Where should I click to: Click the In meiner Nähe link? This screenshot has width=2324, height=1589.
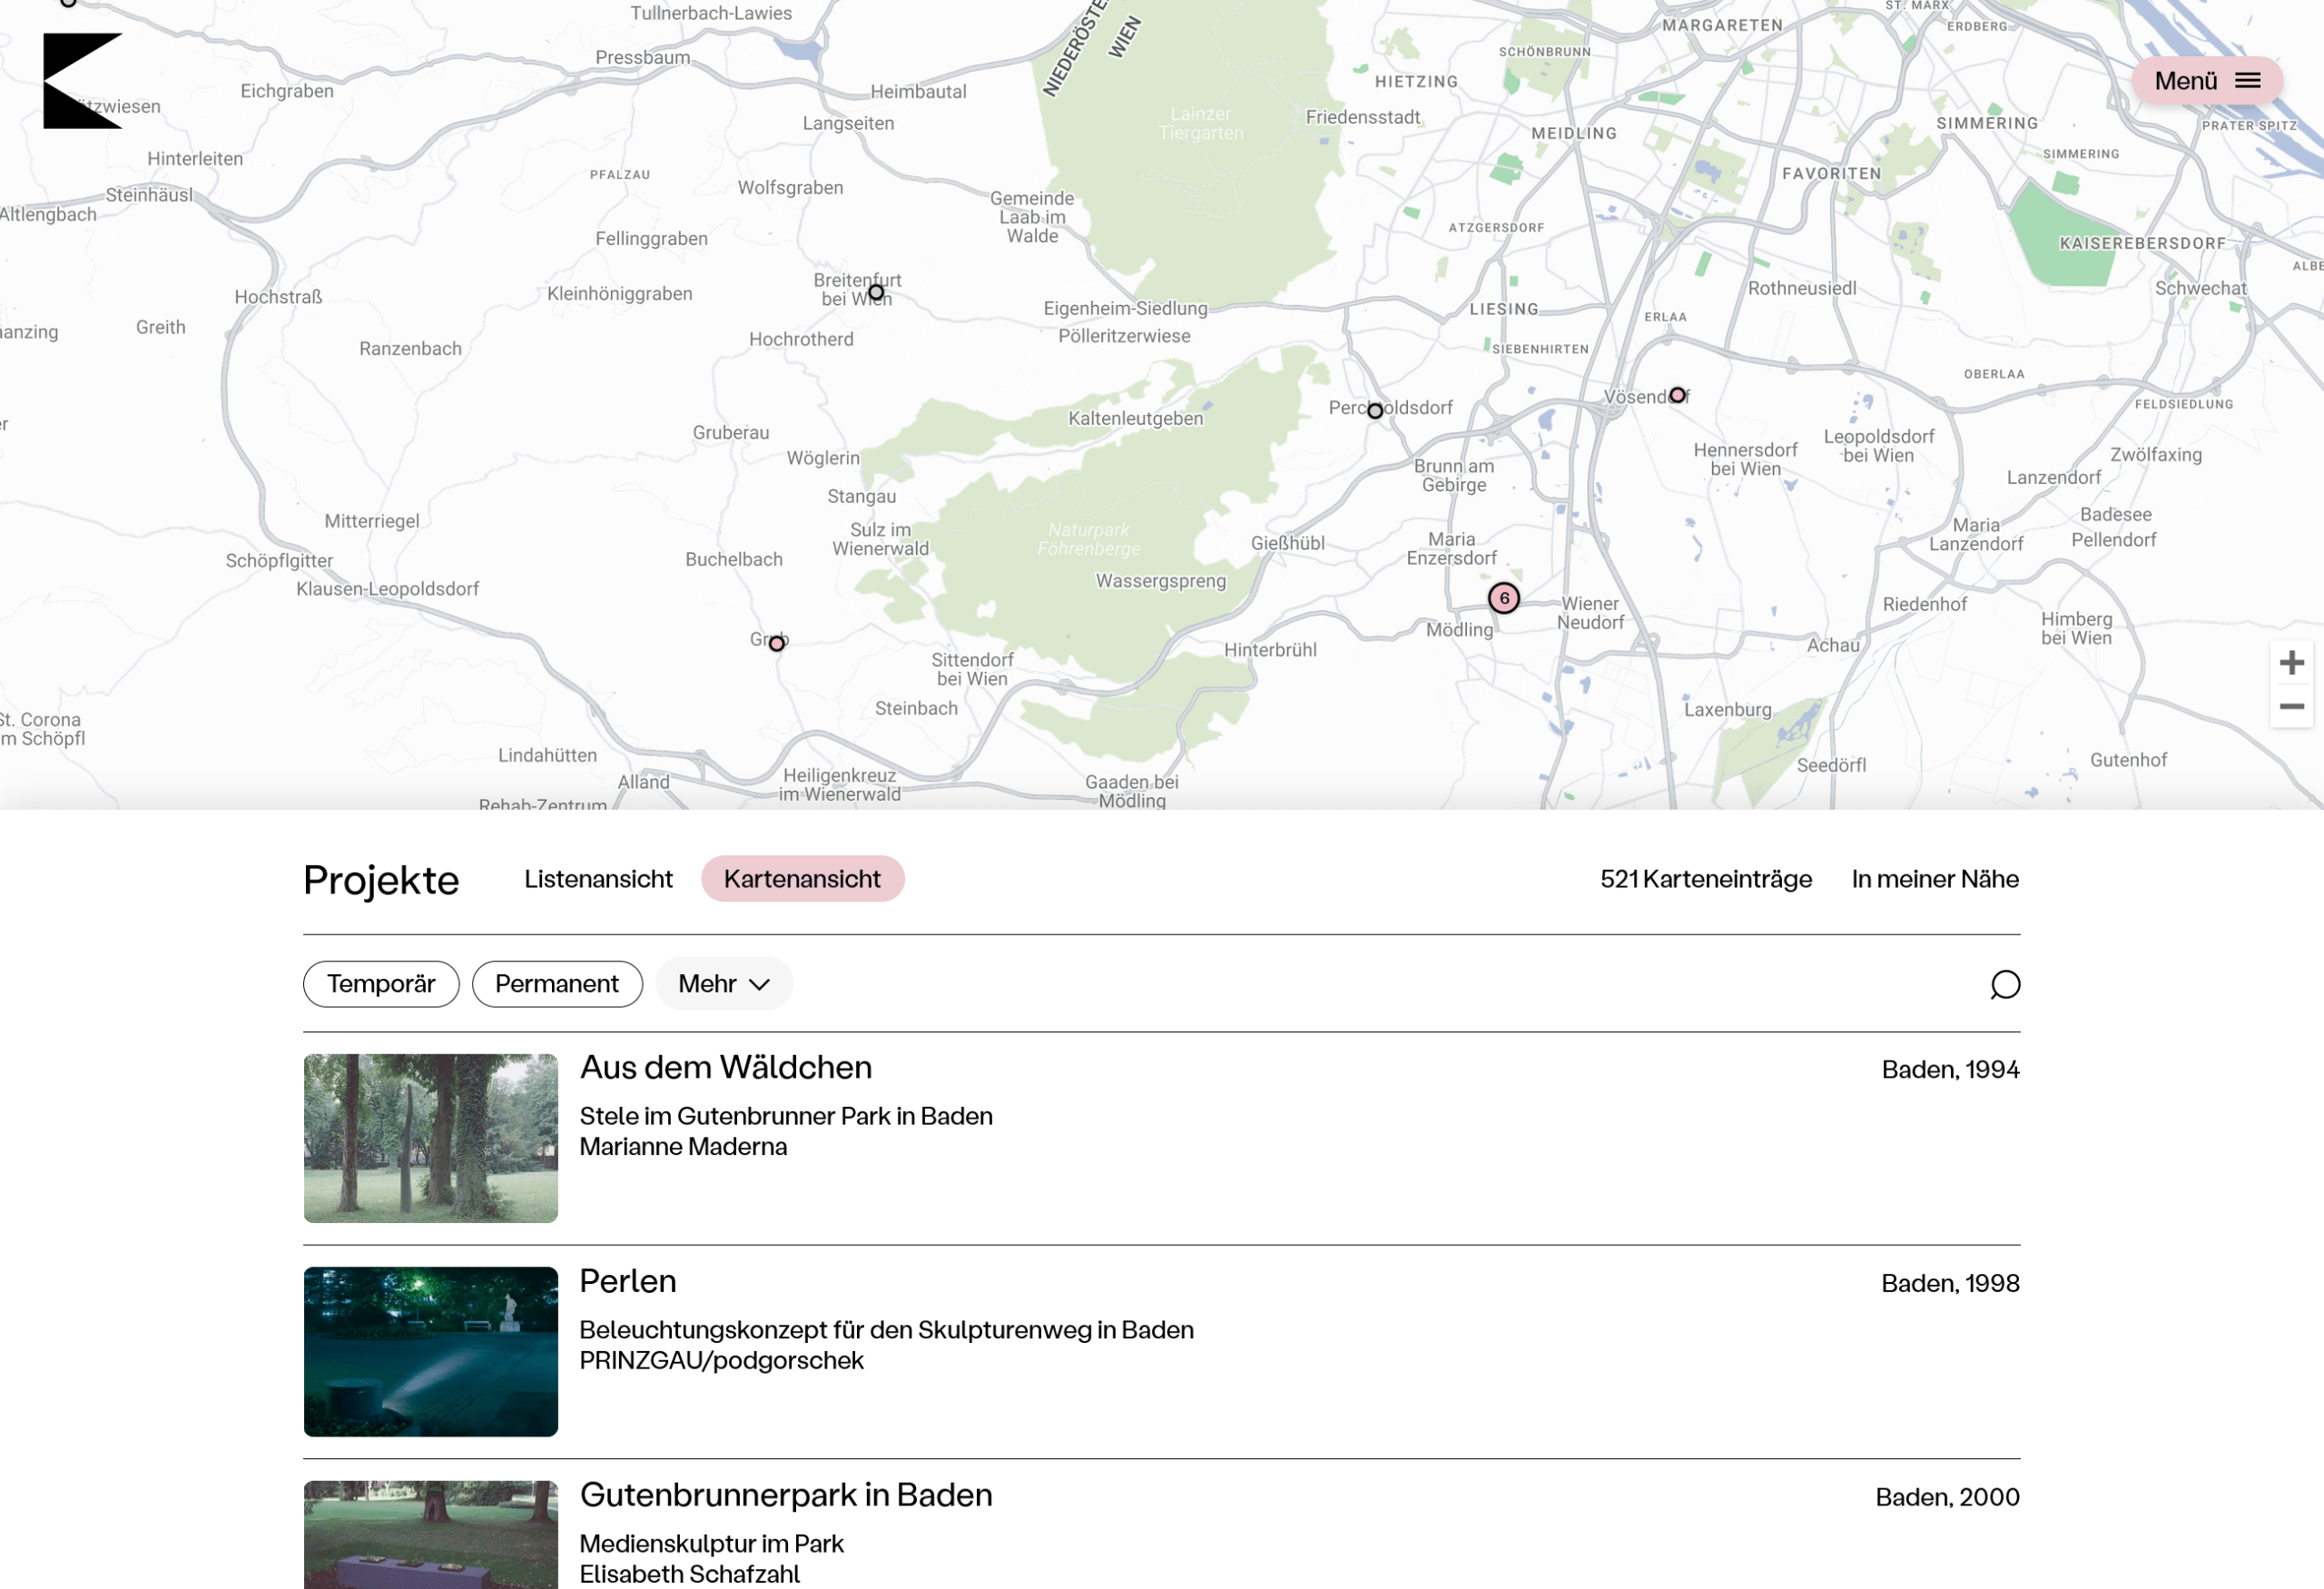(x=1934, y=879)
